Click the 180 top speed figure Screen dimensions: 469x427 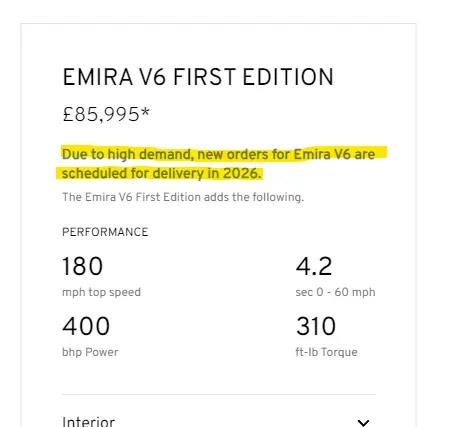click(83, 266)
